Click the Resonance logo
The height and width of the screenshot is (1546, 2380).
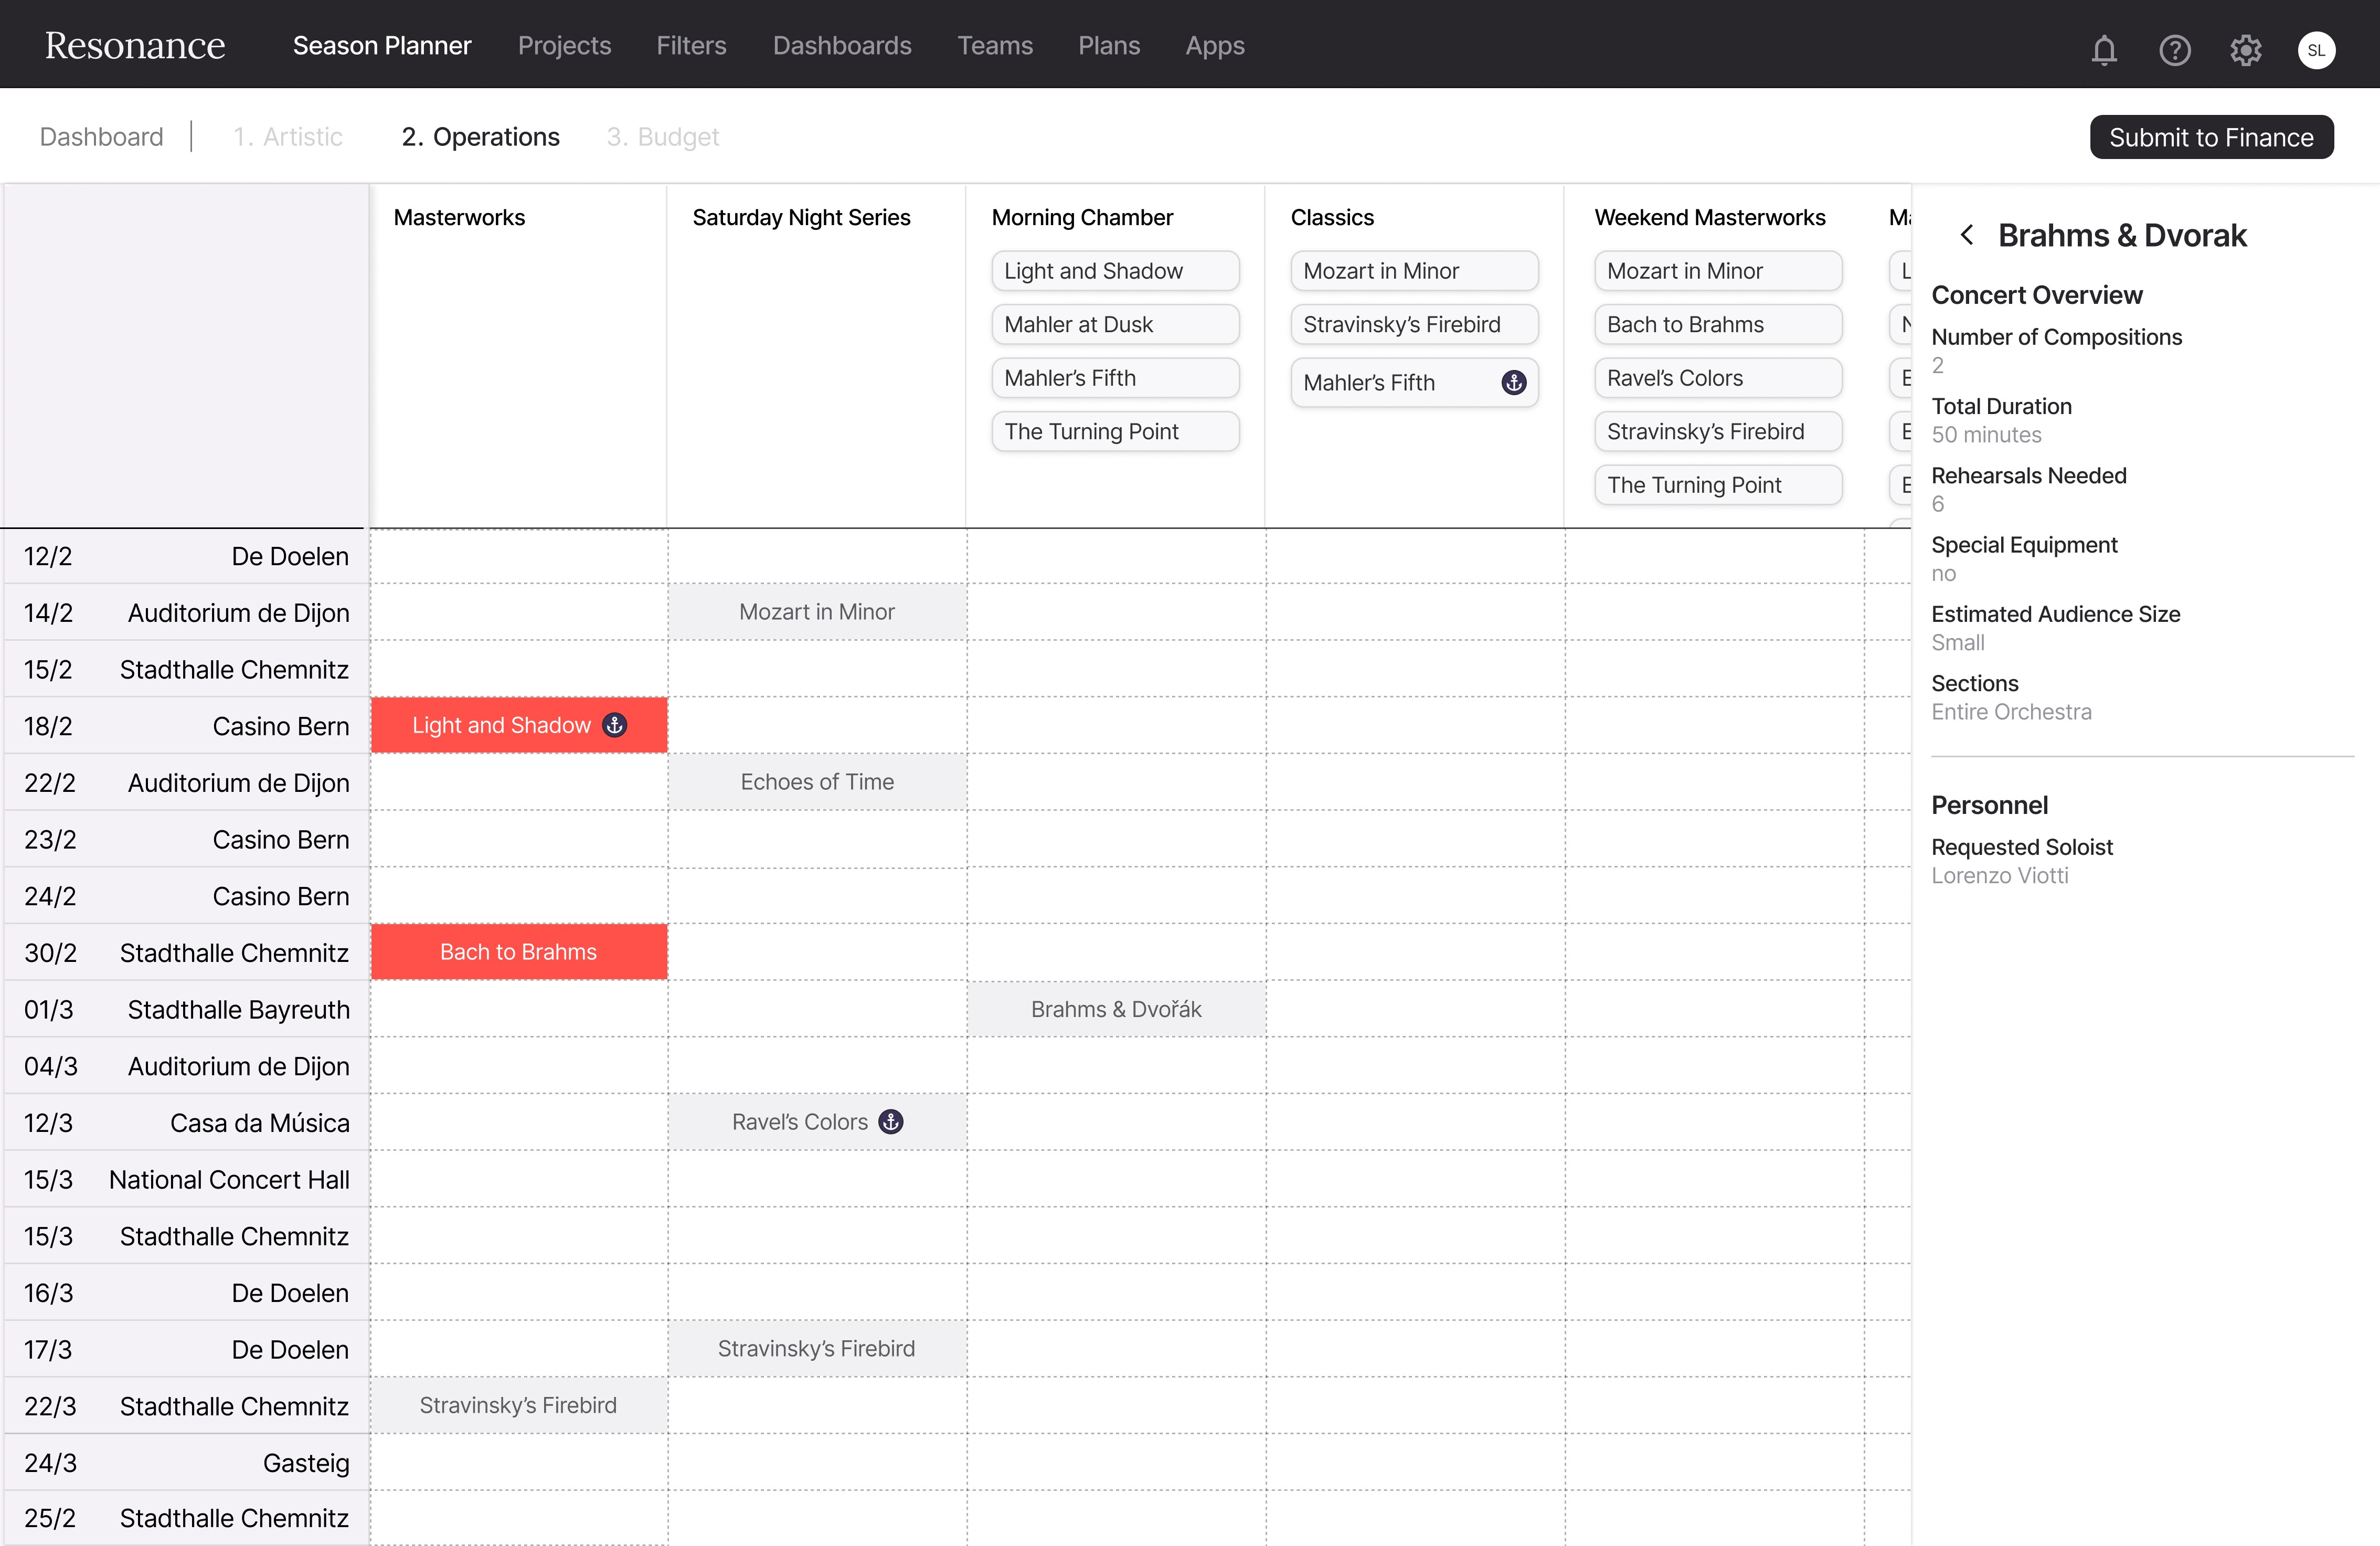(x=135, y=45)
